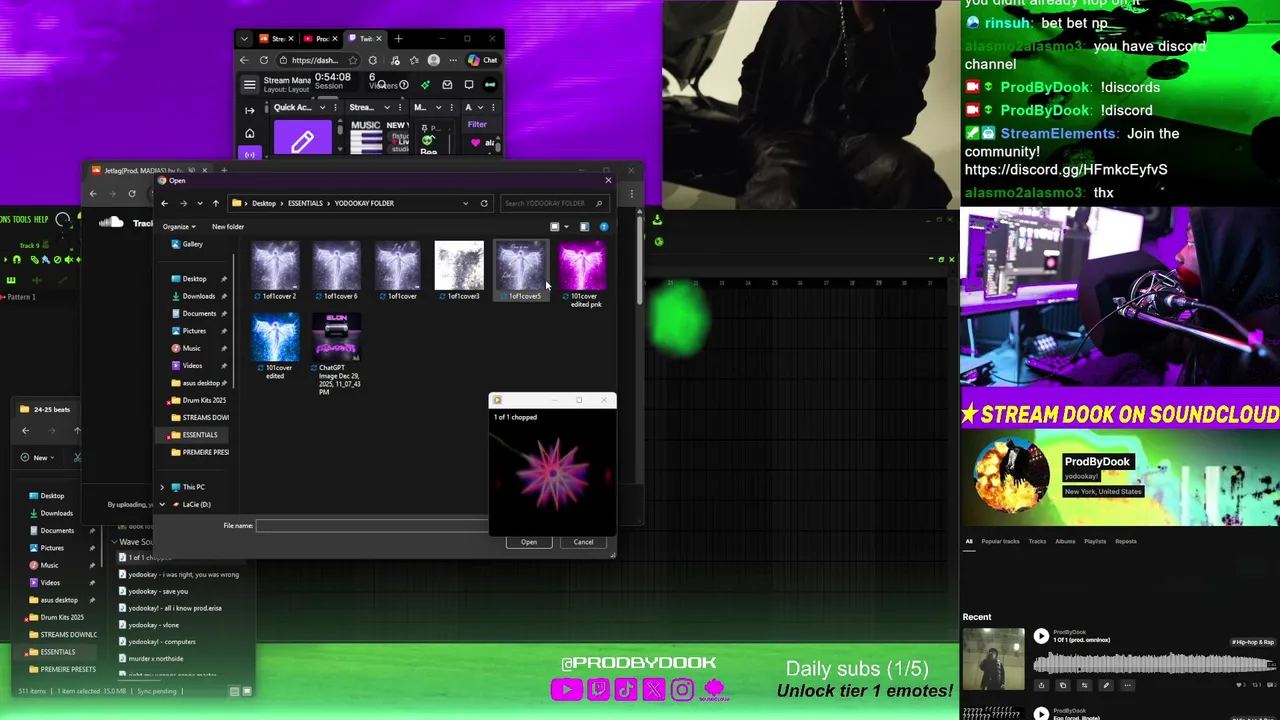Open the Twitch dashboard hamburger menu
1280x720 pixels.
click(249, 85)
